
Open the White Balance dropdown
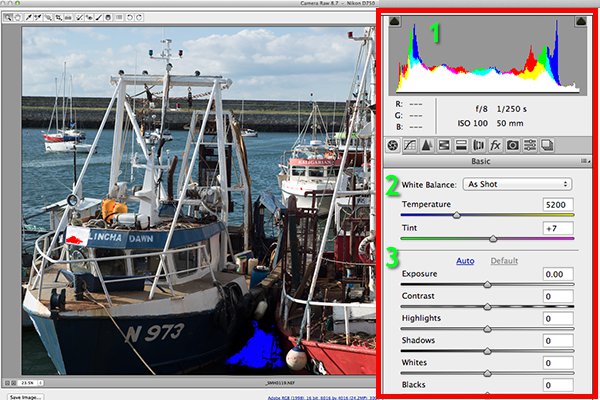pyautogui.click(x=517, y=184)
